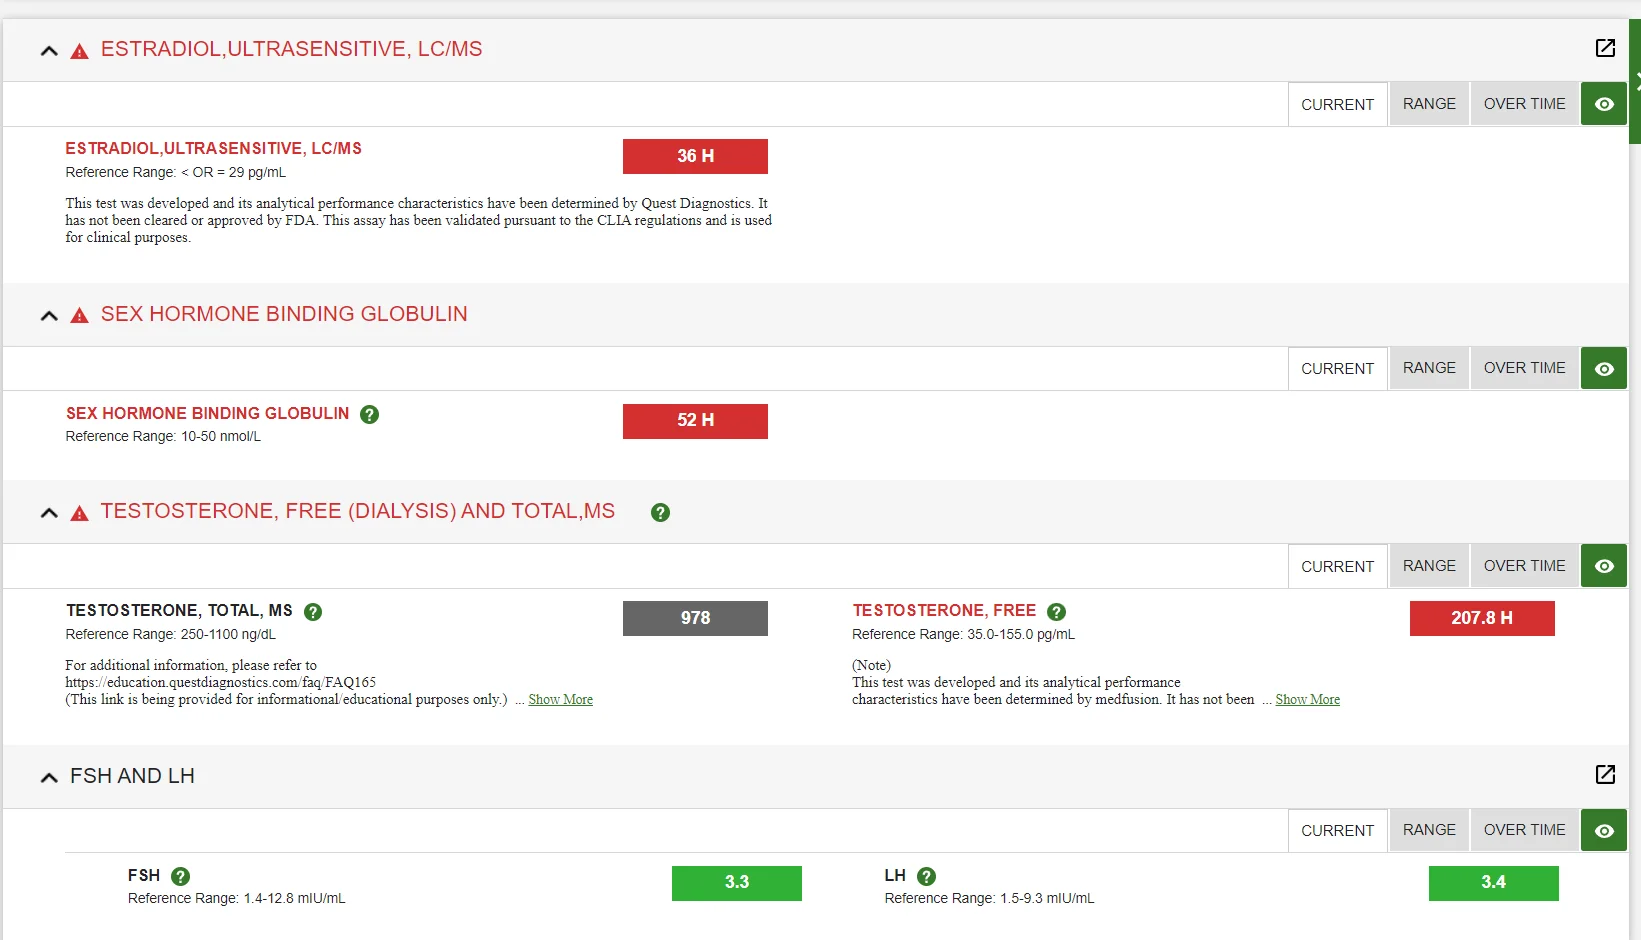This screenshot has height=940, width=1641.
Task: Click help icon beside Testosterone Free Dialysis header
Action: point(660,512)
